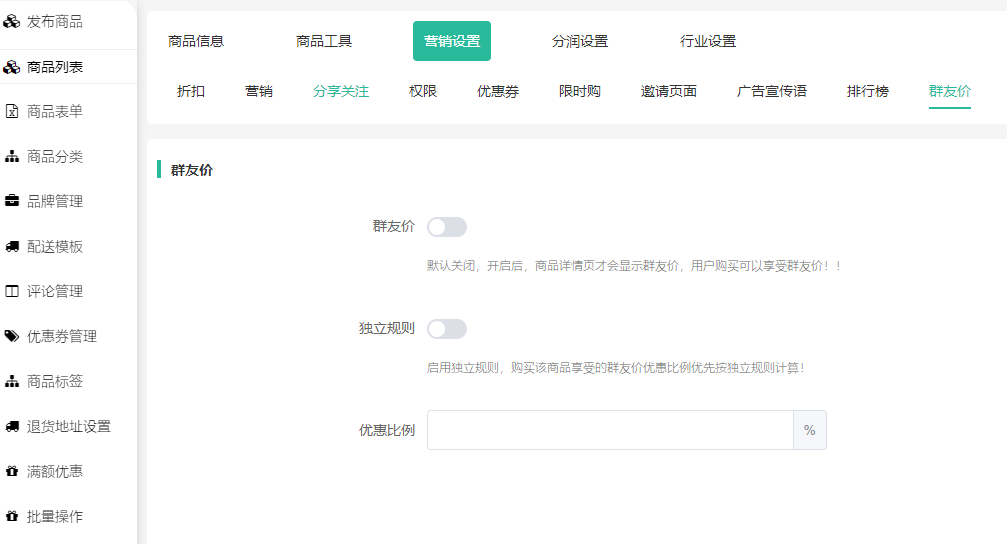Viewport: 1007px width, 544px height.
Task: Go to the 限时购 sub-tab
Action: coord(580,91)
